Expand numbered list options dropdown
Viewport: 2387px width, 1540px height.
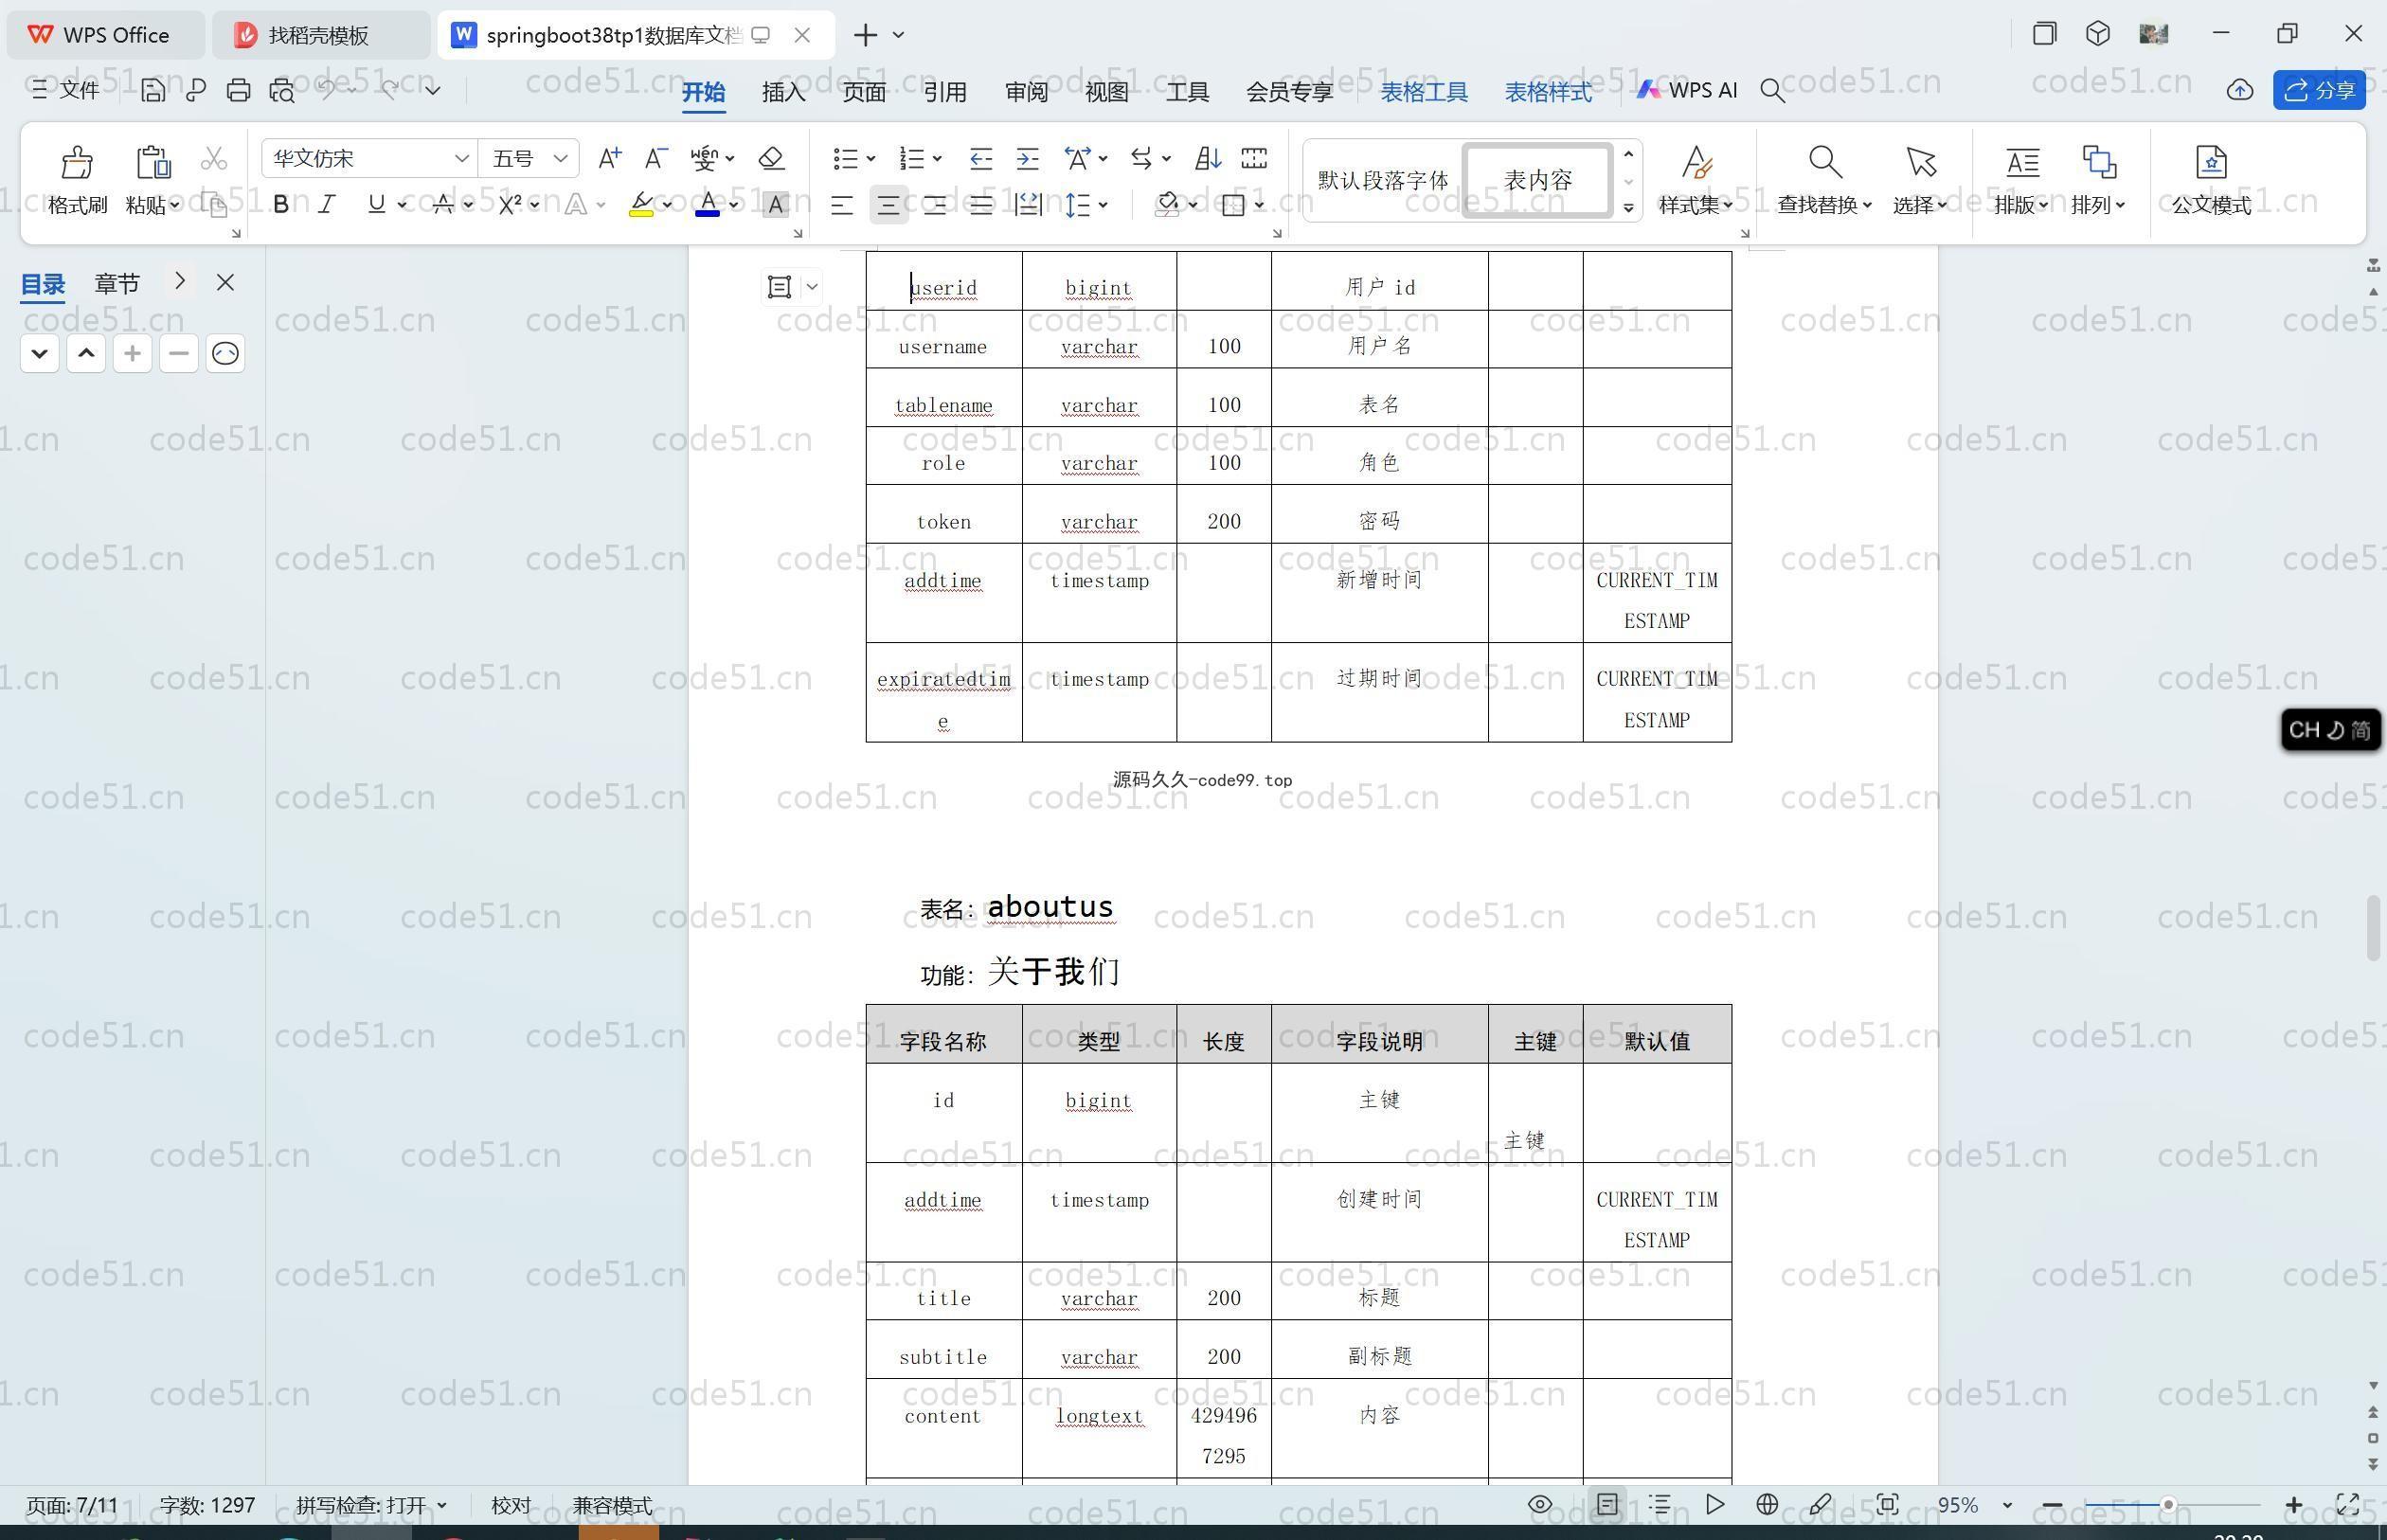coord(937,158)
